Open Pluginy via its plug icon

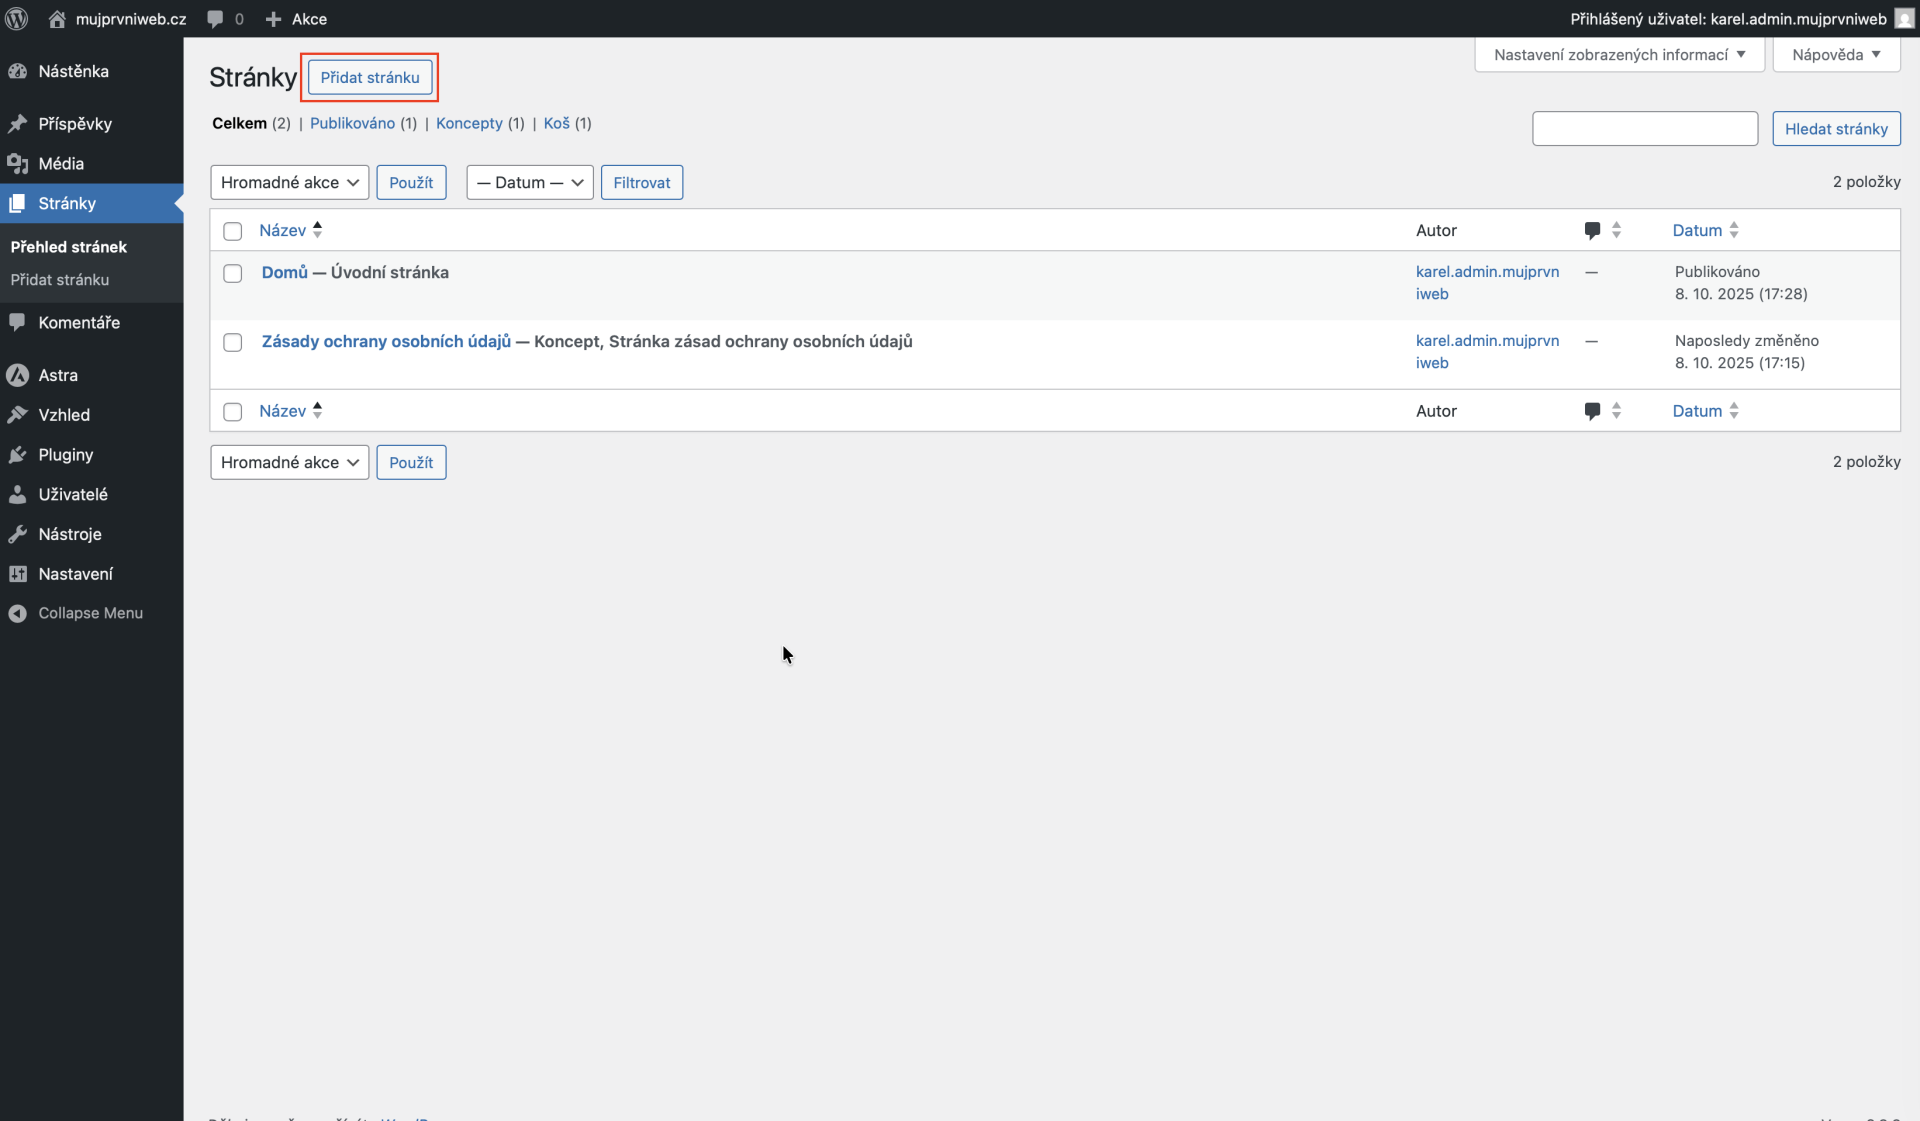tap(17, 455)
